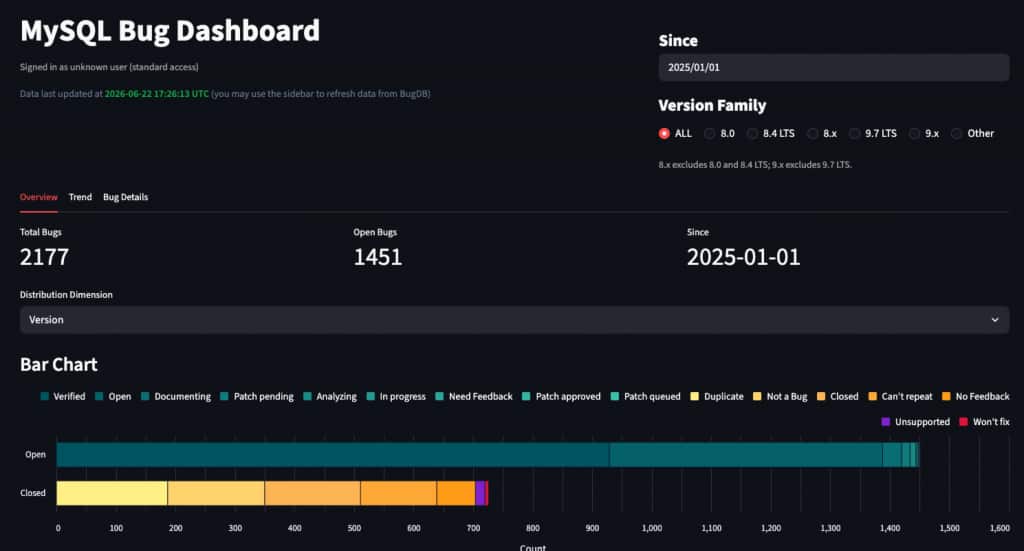
Task: Open the Distribution Dimension Version dropdown
Action: click(x=514, y=320)
